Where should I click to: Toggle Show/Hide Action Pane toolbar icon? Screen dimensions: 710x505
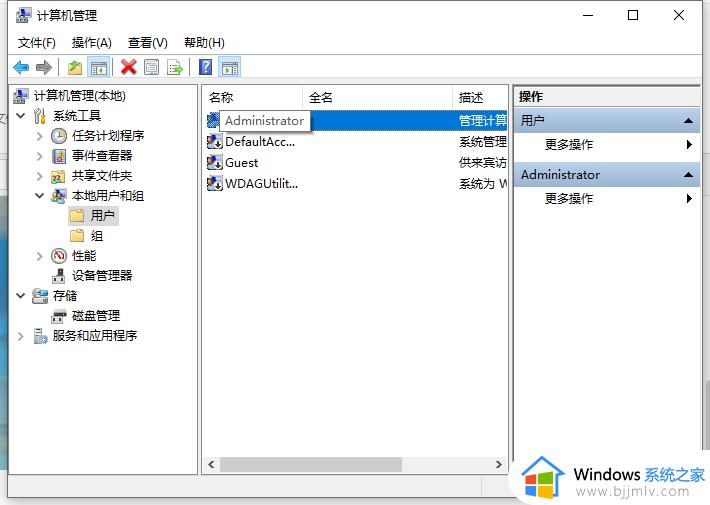[230, 67]
